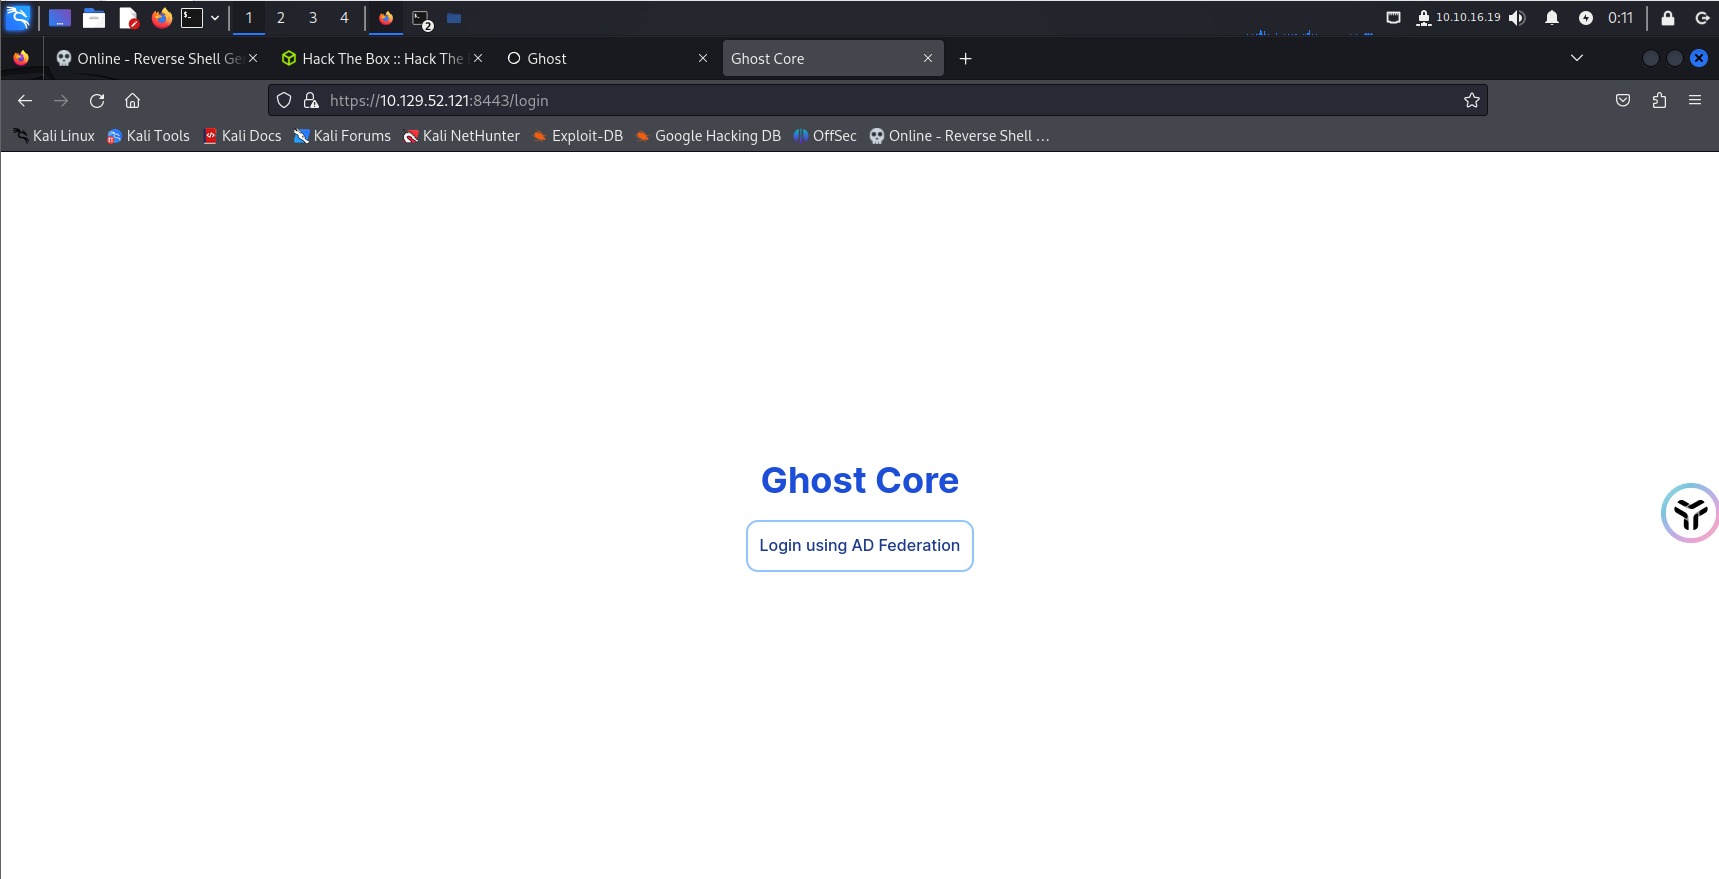The width and height of the screenshot is (1719, 879).
Task: Switch to workspace 2 in panel
Action: (281, 18)
